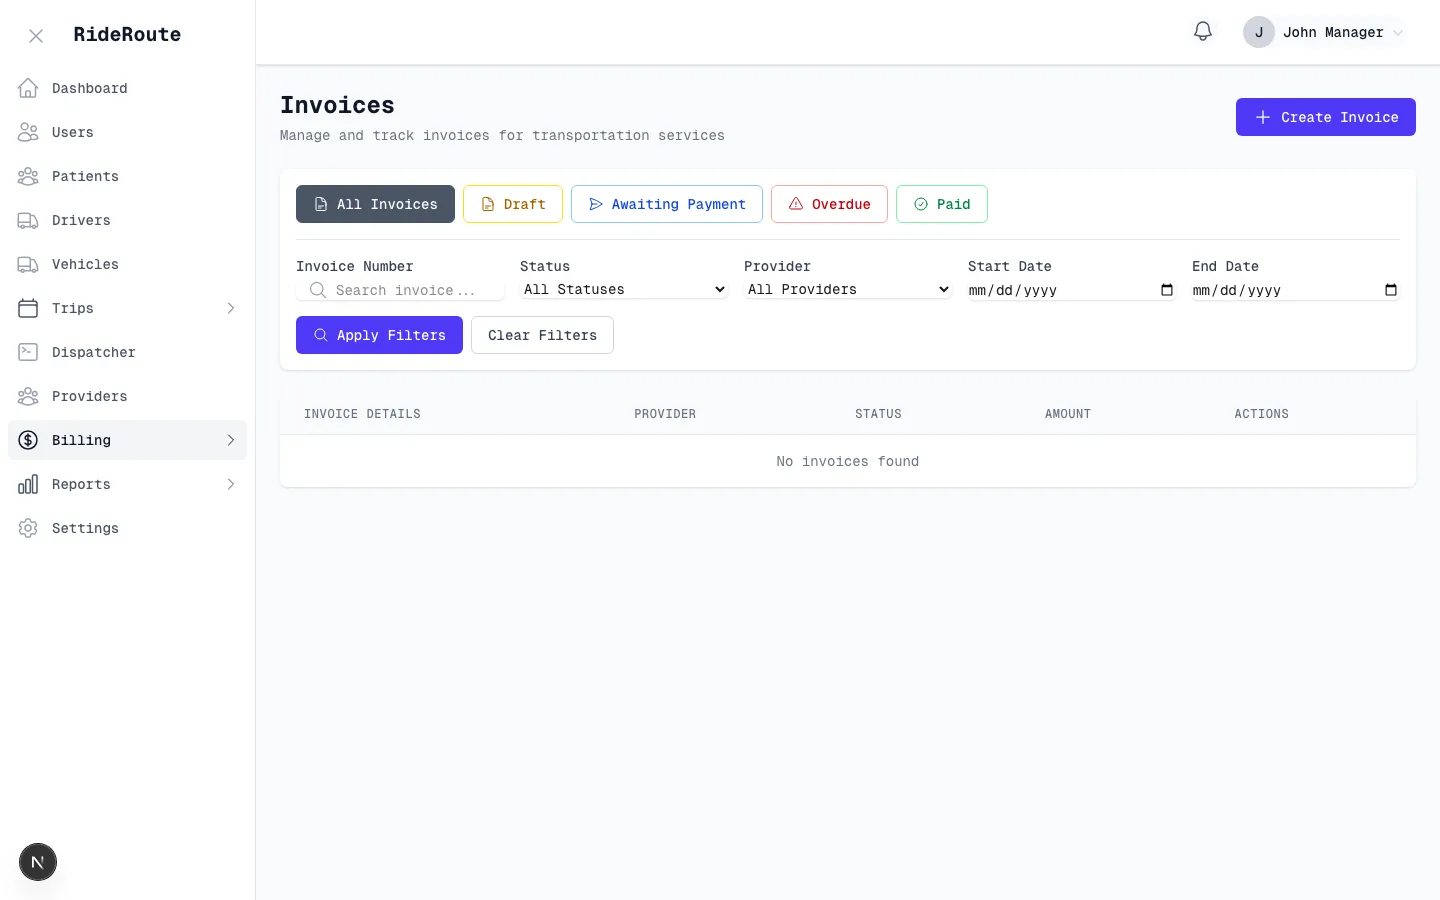
Task: Click the Trips calendar icon
Action: (x=28, y=308)
